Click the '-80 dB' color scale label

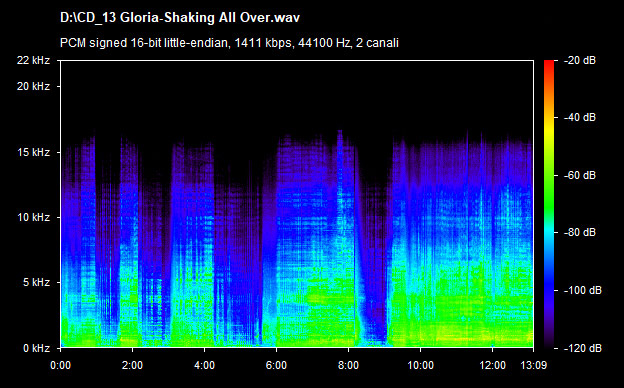pyautogui.click(x=580, y=232)
